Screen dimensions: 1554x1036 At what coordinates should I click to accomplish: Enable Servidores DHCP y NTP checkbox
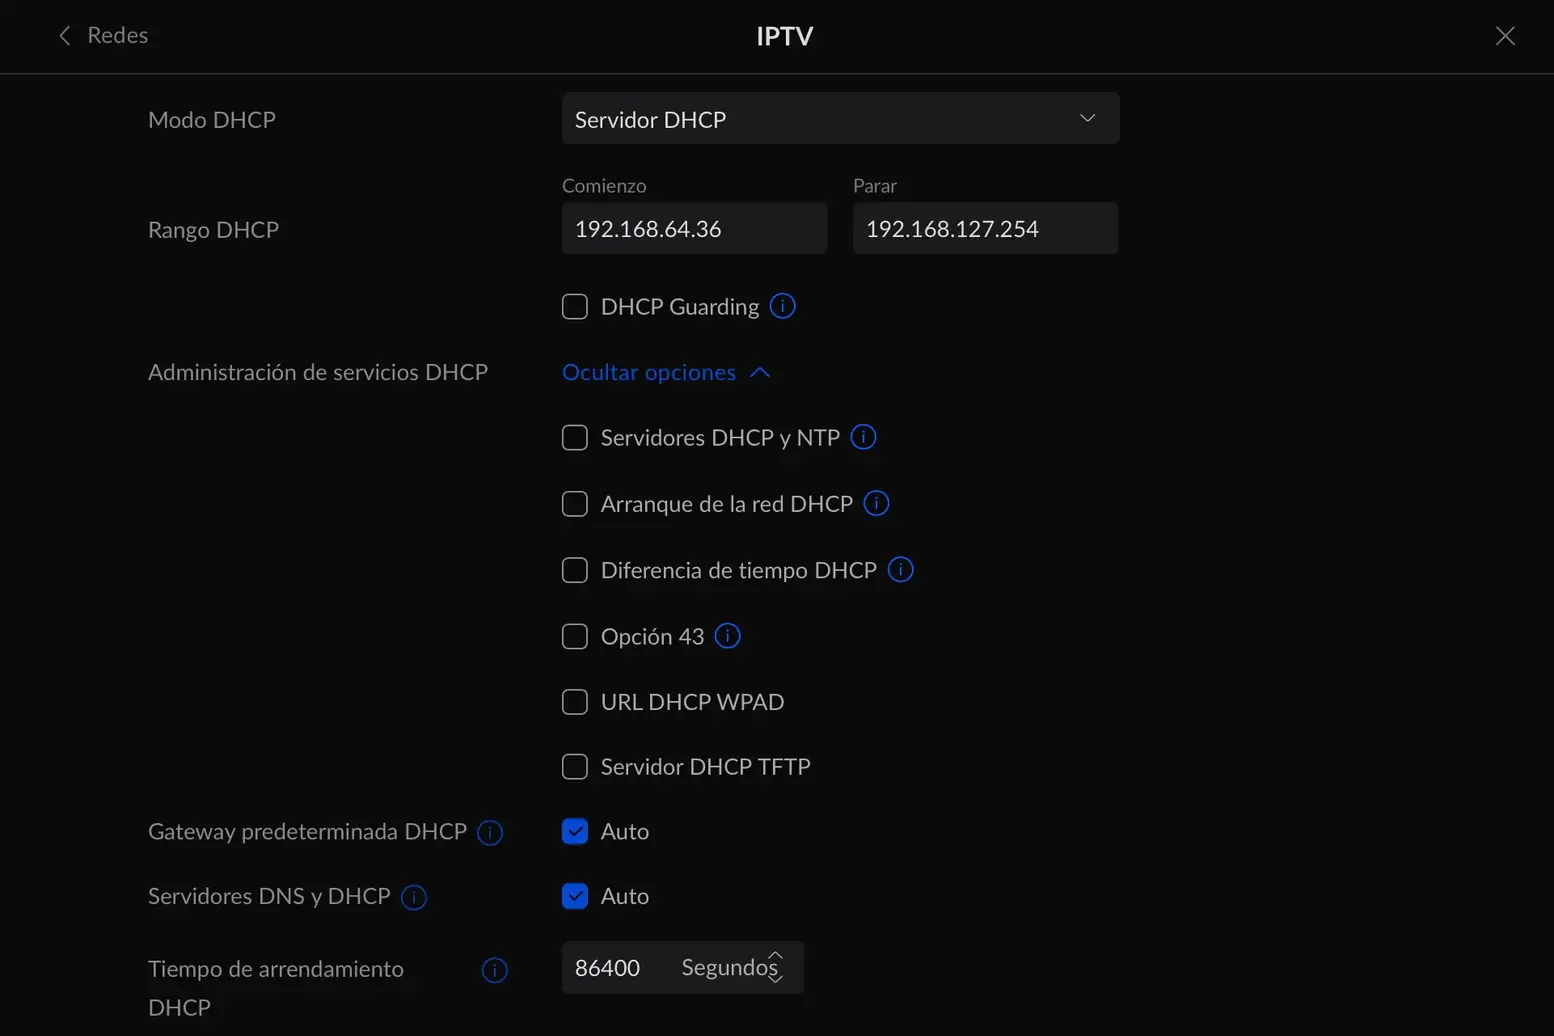tap(575, 438)
